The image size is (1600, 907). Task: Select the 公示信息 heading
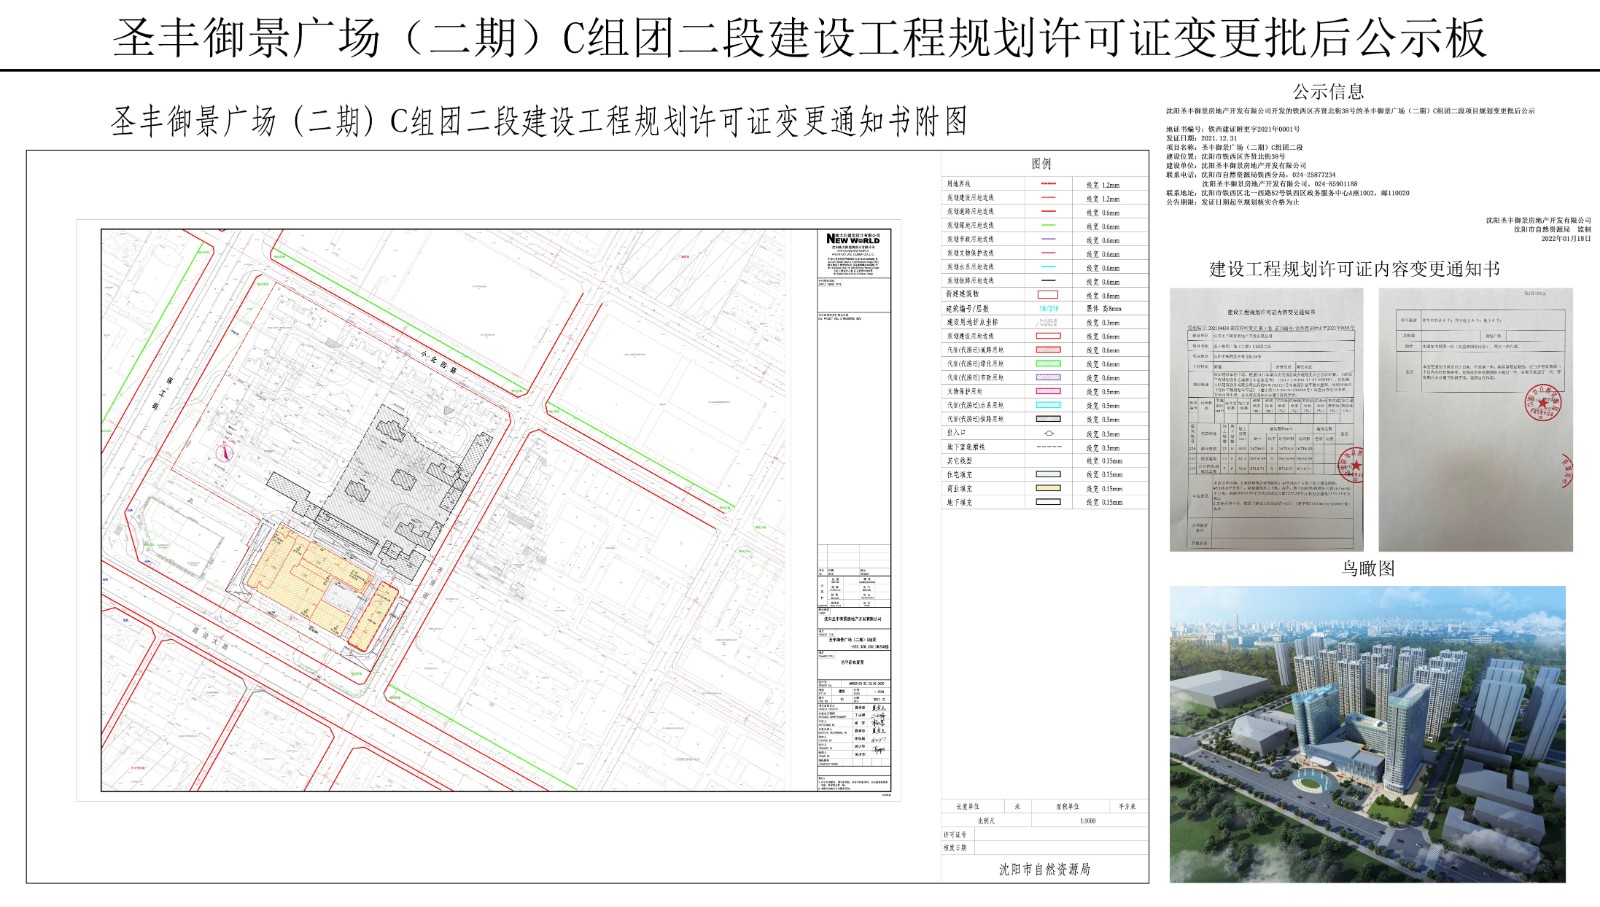pos(1328,91)
